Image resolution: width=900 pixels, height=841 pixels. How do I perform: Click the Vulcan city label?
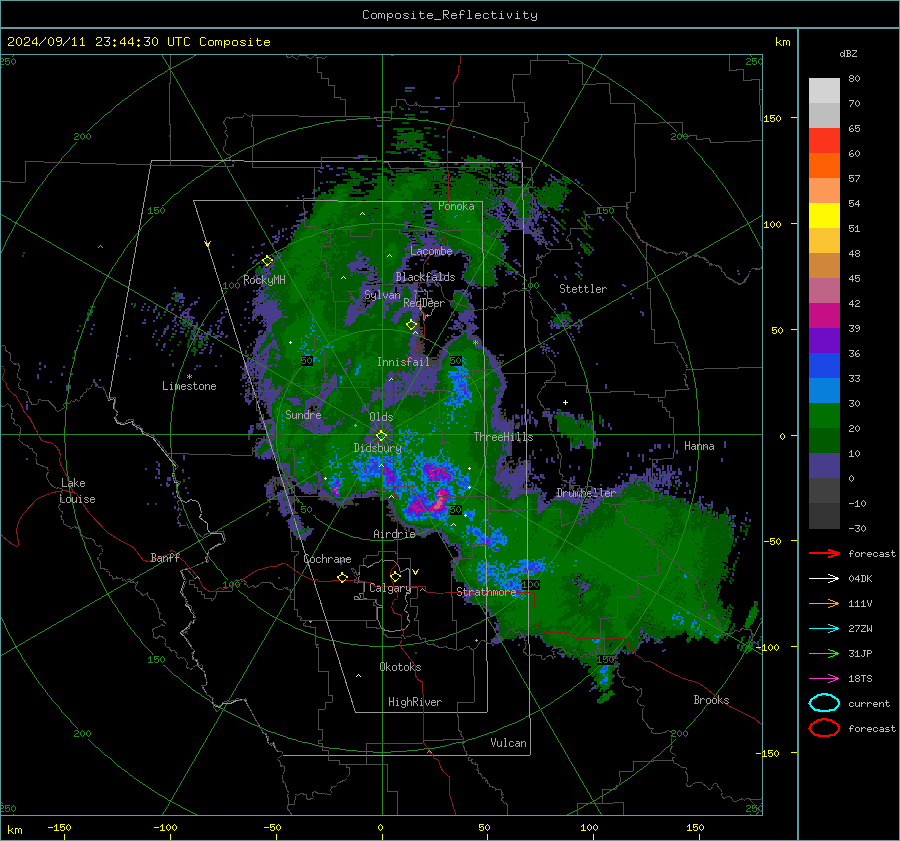508,743
